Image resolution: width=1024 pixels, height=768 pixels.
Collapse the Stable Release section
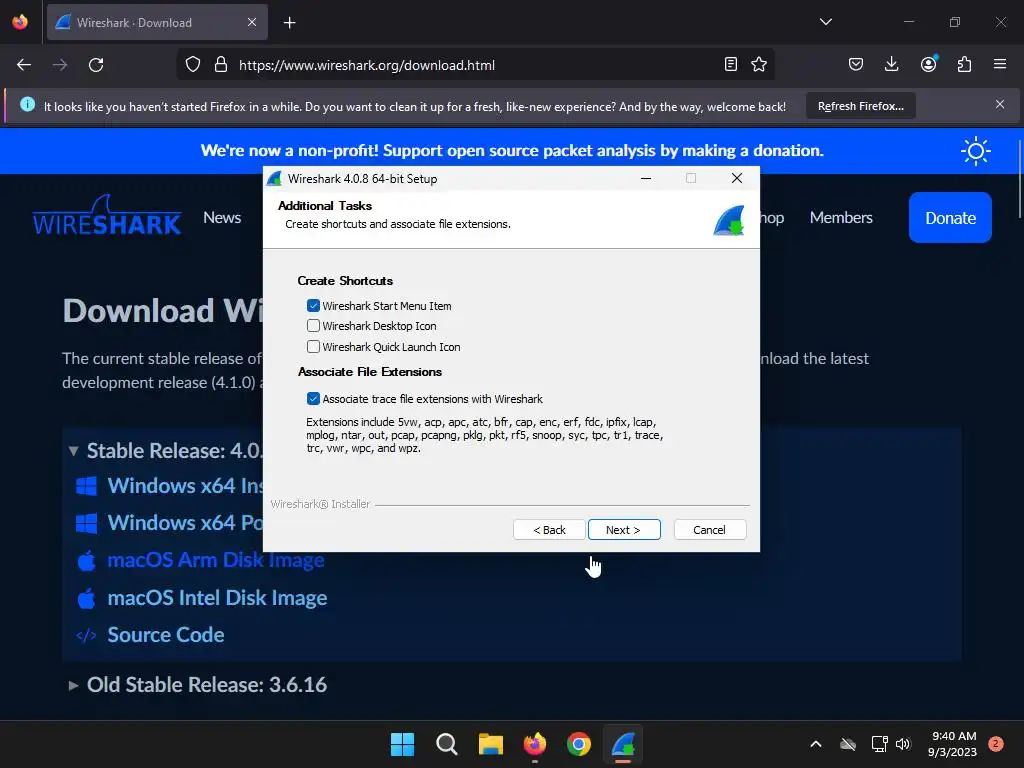tap(73, 451)
